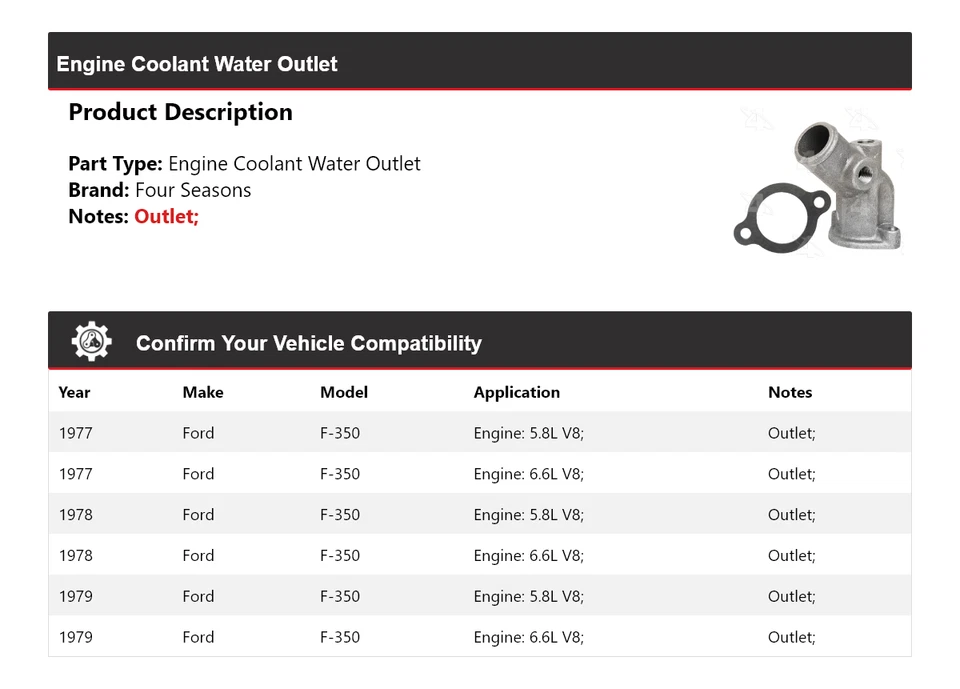960x689 pixels.
Task: Select the 1977 F-350 5.8L V8 row
Action: (x=479, y=433)
